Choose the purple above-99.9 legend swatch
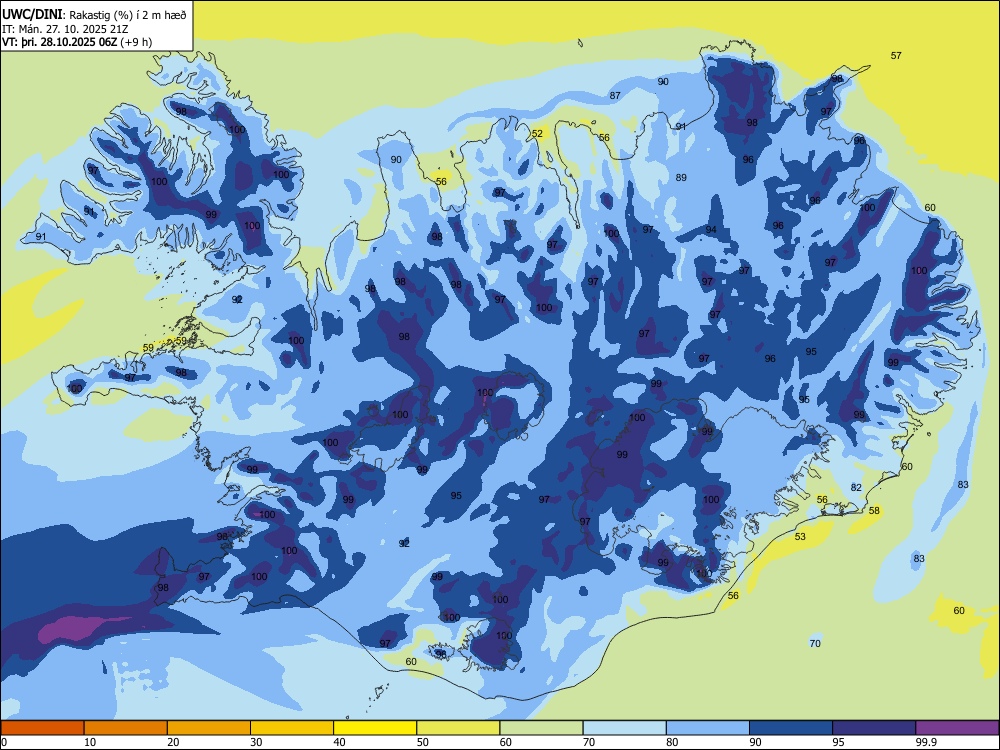 pos(957,728)
